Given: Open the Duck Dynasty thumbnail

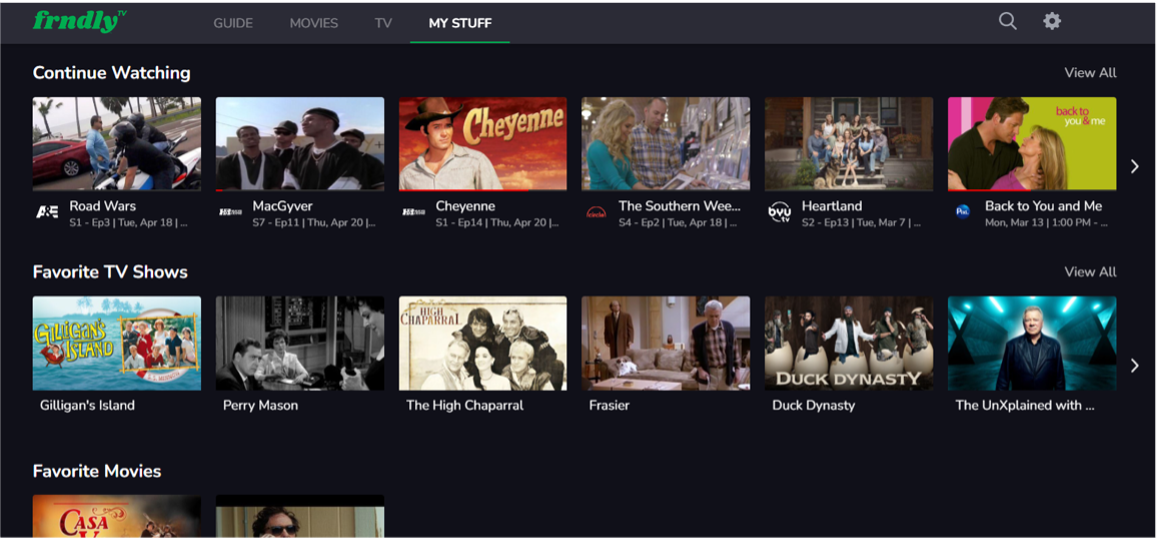Looking at the screenshot, I should pos(849,343).
